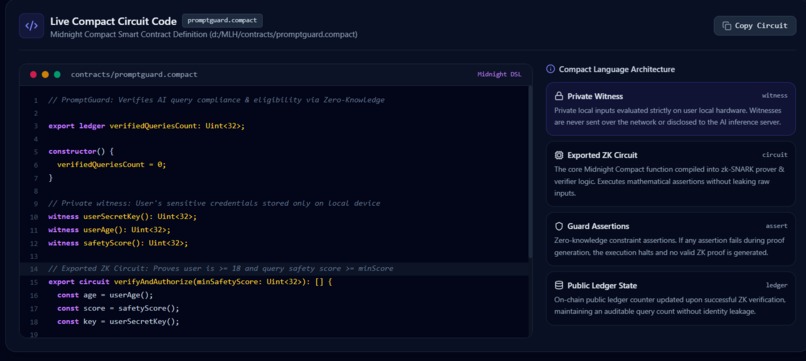Click the database icon on Public Ledger State
Screen dimensions: 806x361
point(559,285)
